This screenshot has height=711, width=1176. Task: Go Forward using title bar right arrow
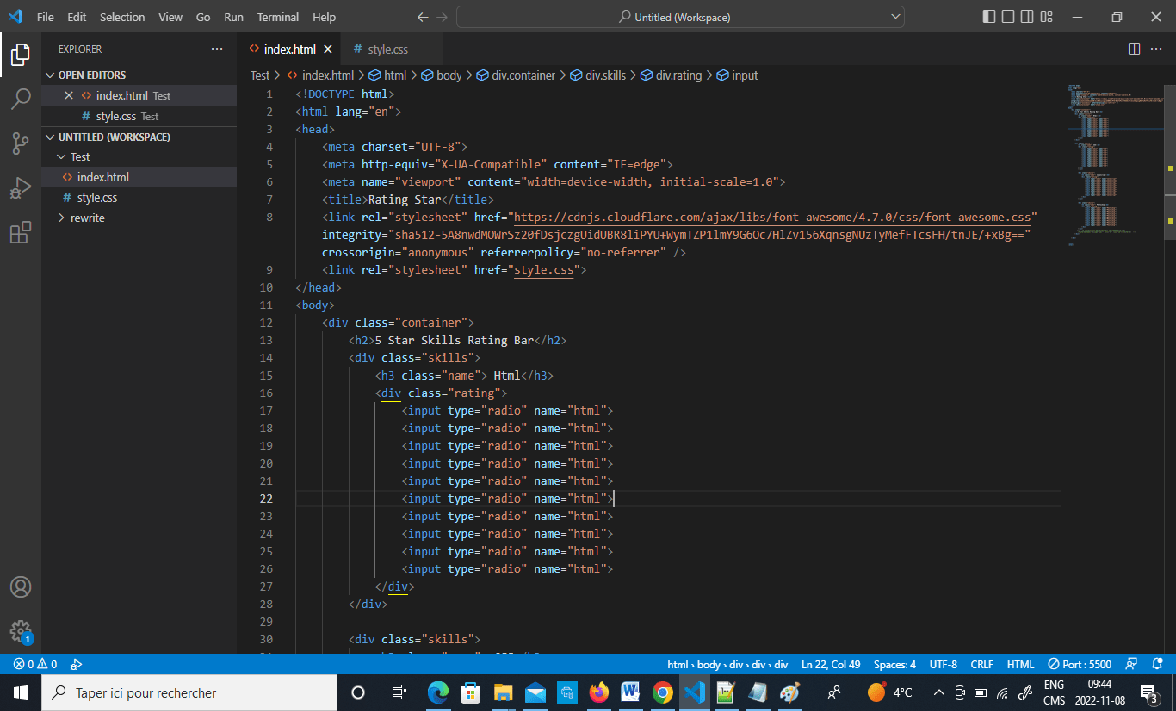(x=442, y=16)
